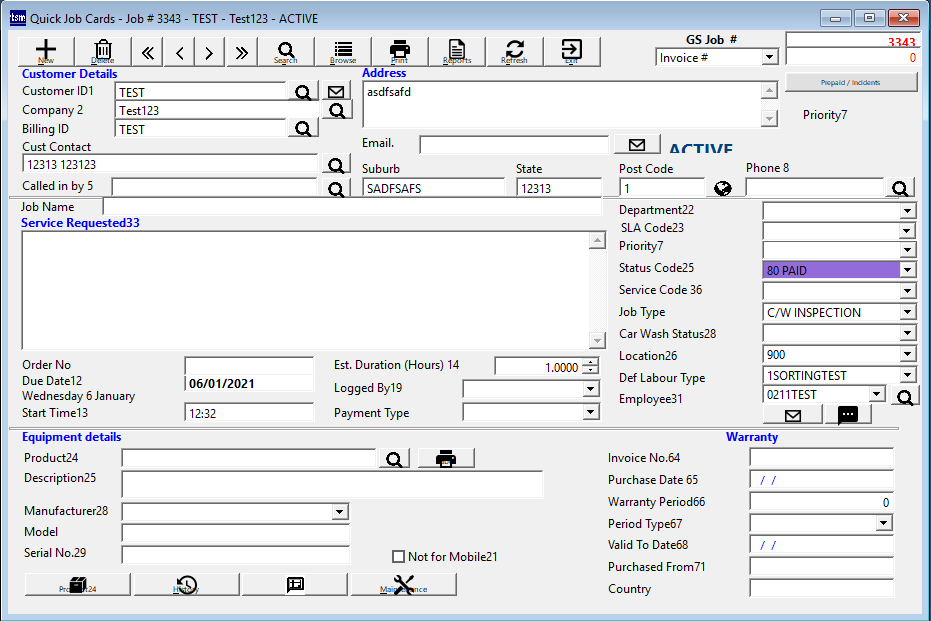
Task: Expand the Status Code dropdown
Action: [x=907, y=270]
